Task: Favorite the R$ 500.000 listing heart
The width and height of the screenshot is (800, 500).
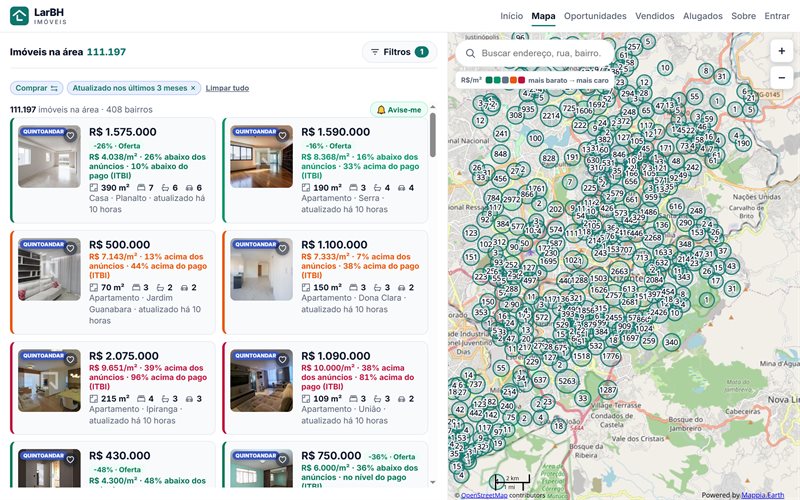Action: point(70,248)
